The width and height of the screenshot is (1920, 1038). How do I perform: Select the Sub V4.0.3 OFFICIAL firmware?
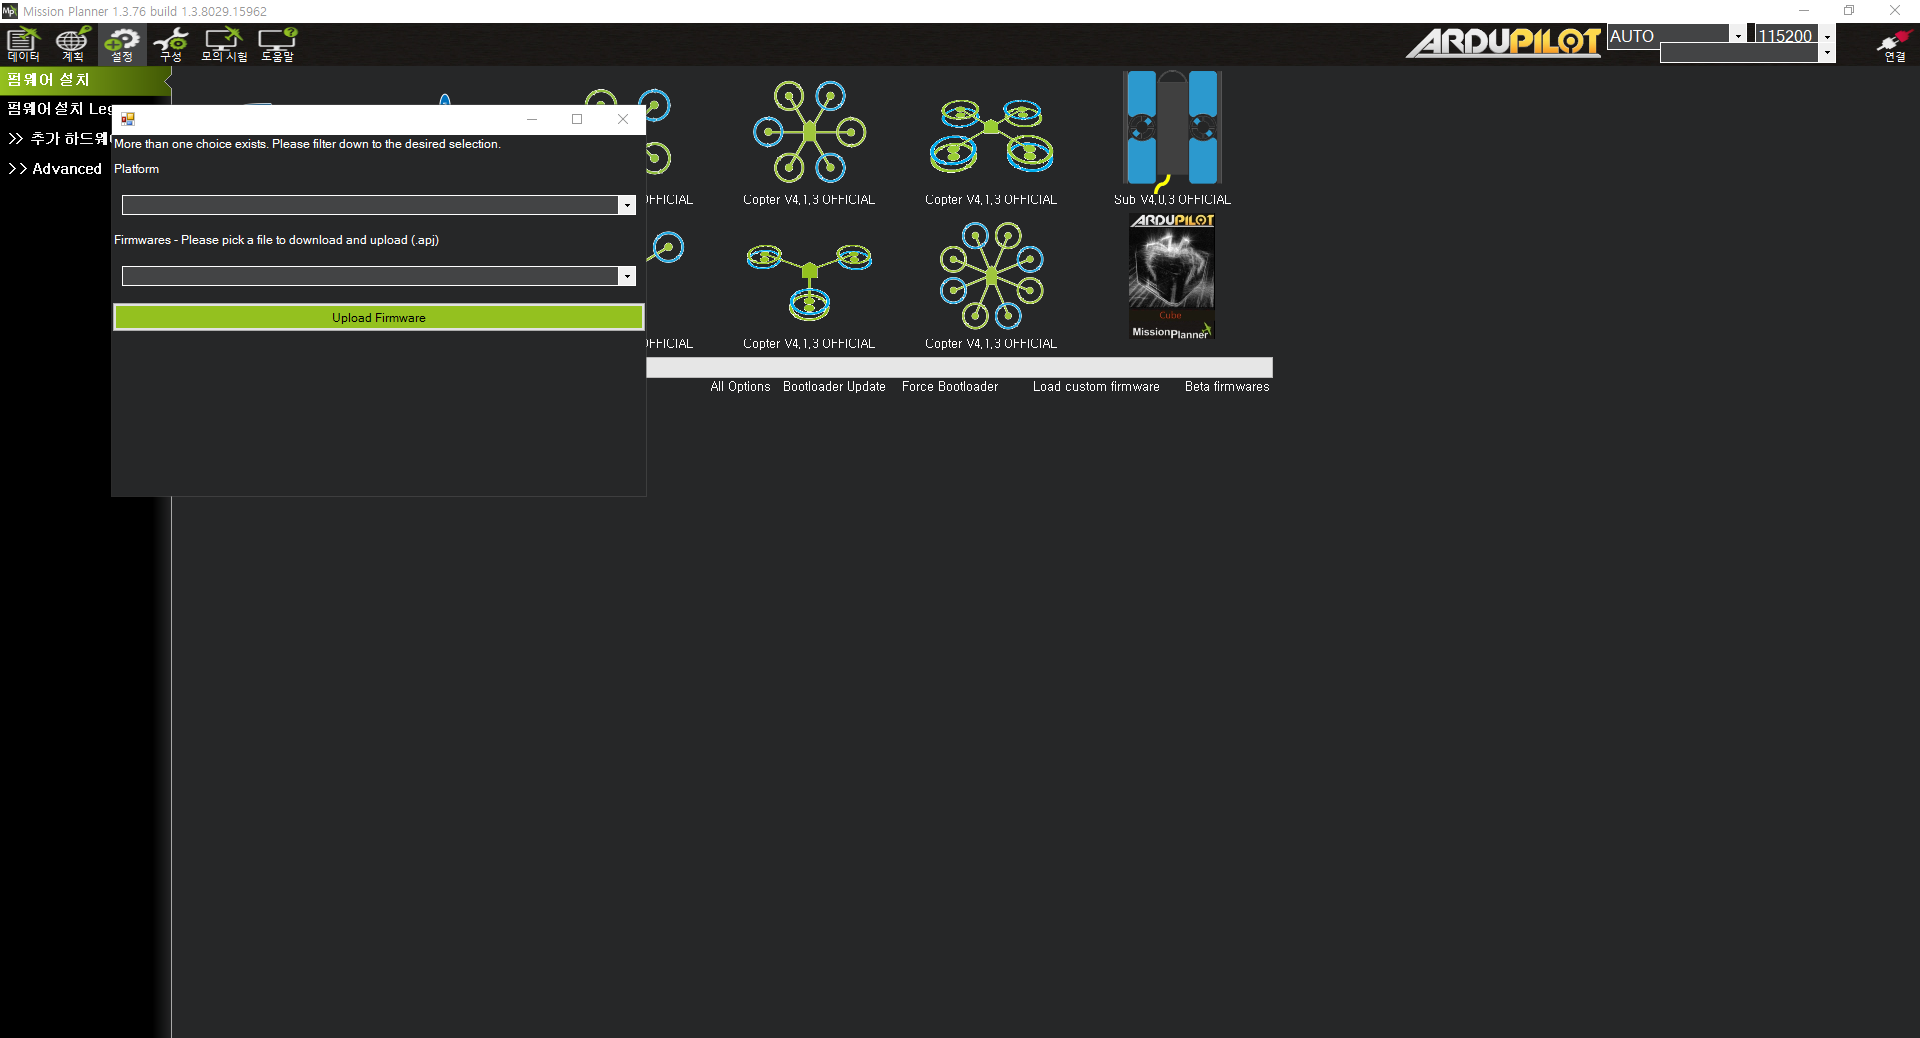(1172, 130)
